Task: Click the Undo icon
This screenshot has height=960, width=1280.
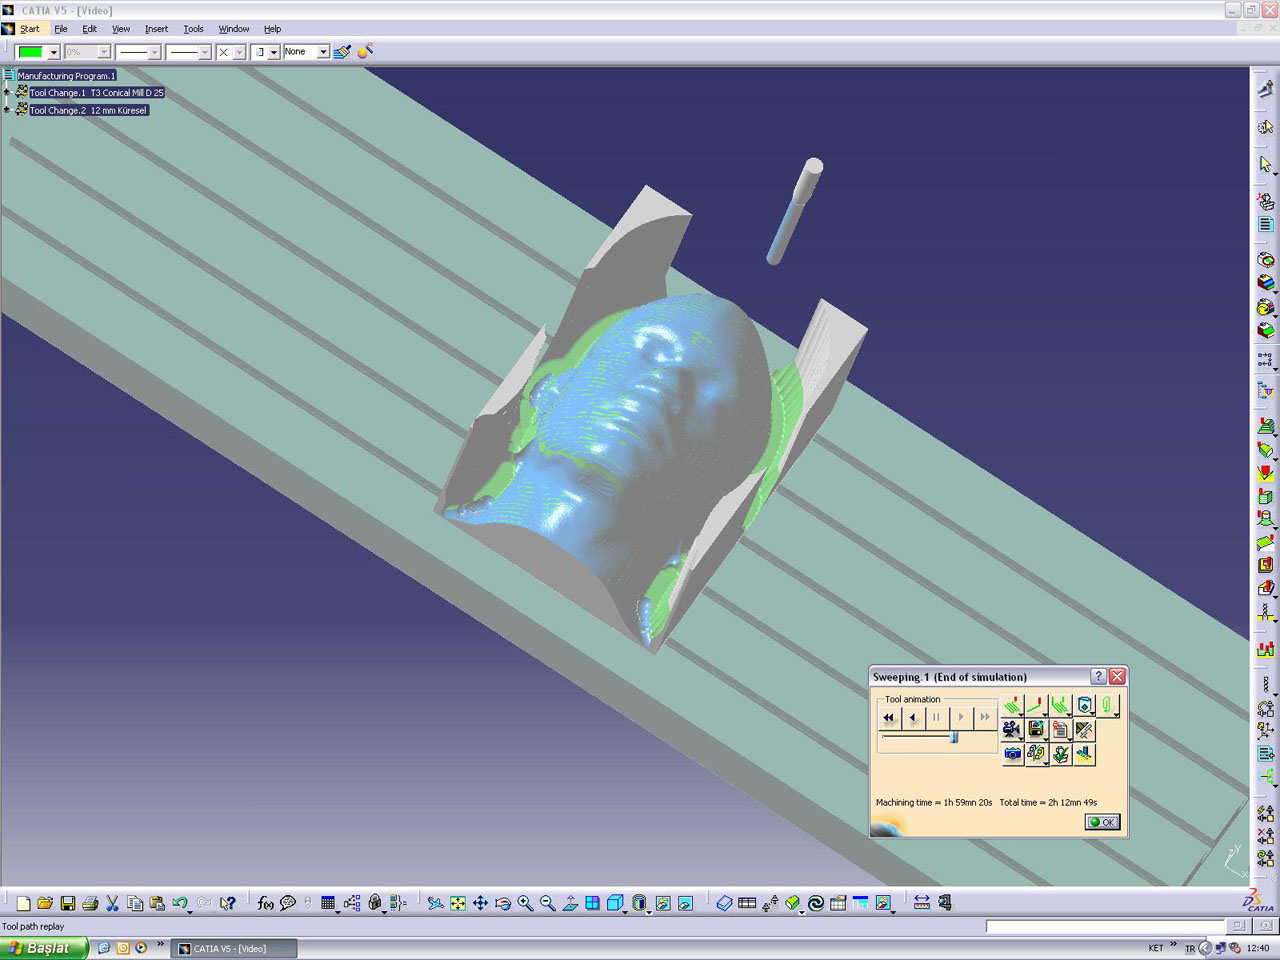Action: click(180, 903)
